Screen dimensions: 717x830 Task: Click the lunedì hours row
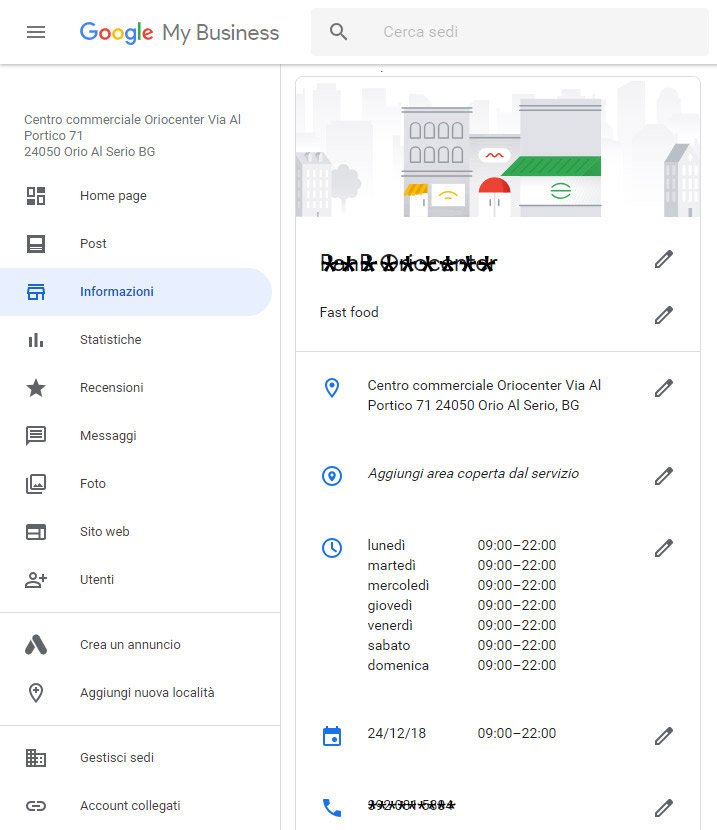click(x=462, y=545)
